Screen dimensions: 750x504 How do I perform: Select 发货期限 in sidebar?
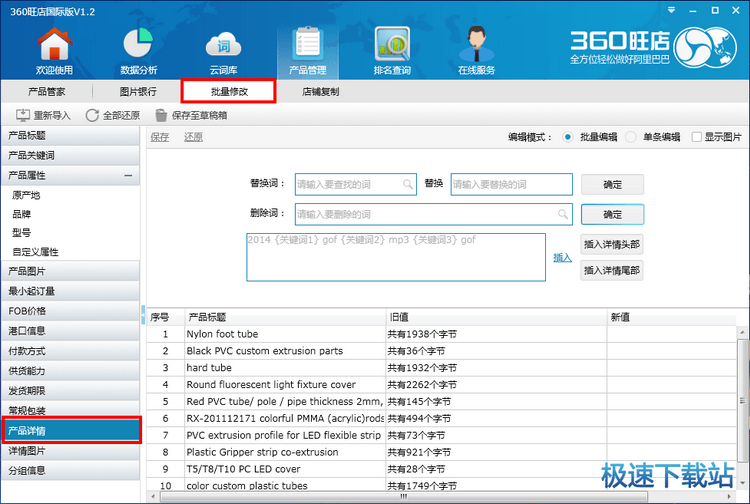pyautogui.click(x=71, y=391)
